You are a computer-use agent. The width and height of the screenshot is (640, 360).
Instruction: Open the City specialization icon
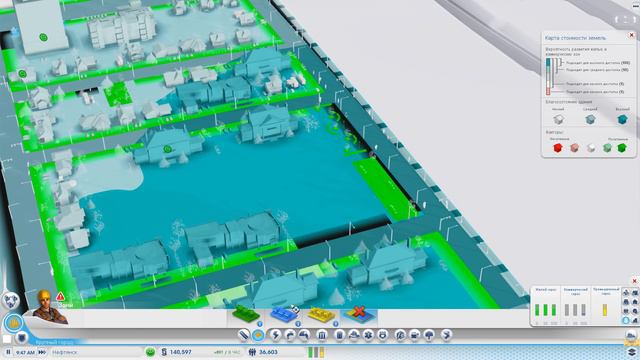click(447, 335)
